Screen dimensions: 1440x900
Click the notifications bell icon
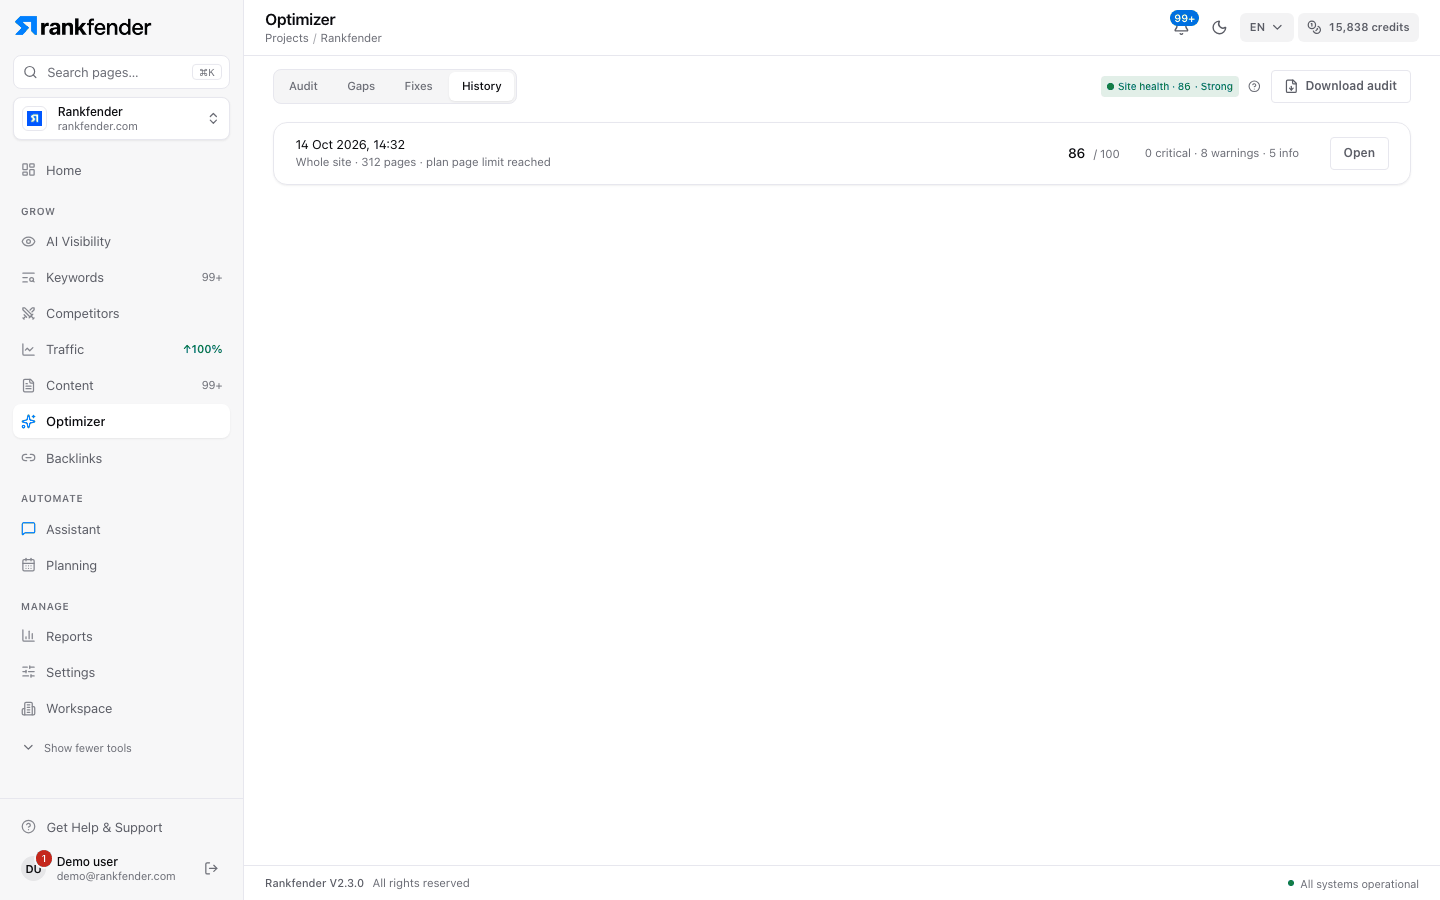[1181, 27]
